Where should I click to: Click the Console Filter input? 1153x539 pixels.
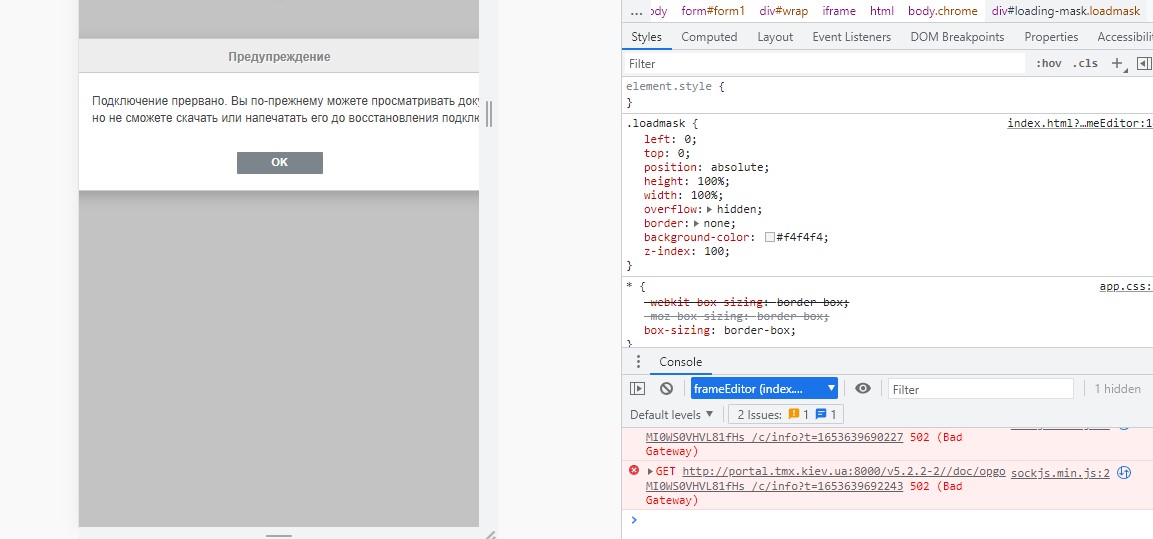click(x=980, y=389)
